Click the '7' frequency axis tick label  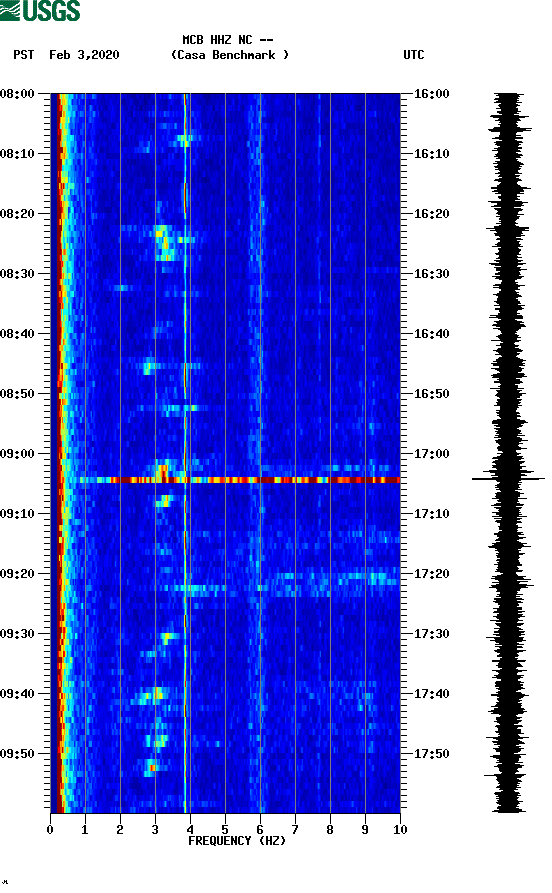click(x=295, y=830)
